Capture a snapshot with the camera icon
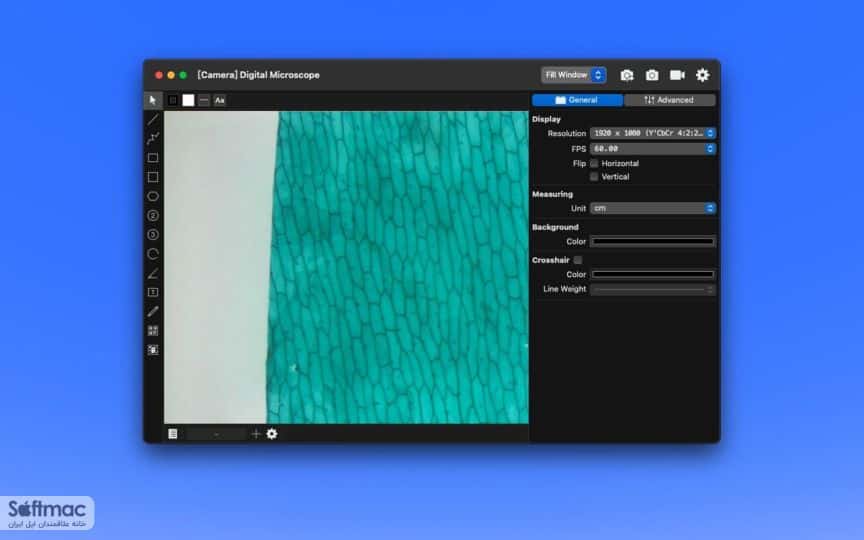 (652, 75)
